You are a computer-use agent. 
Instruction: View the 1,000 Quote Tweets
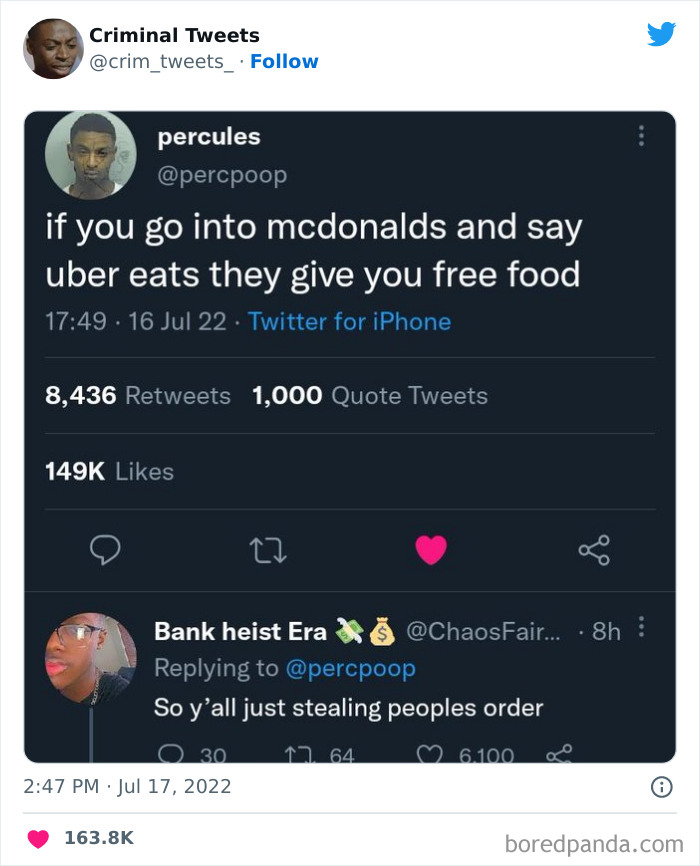pyautogui.click(x=367, y=396)
